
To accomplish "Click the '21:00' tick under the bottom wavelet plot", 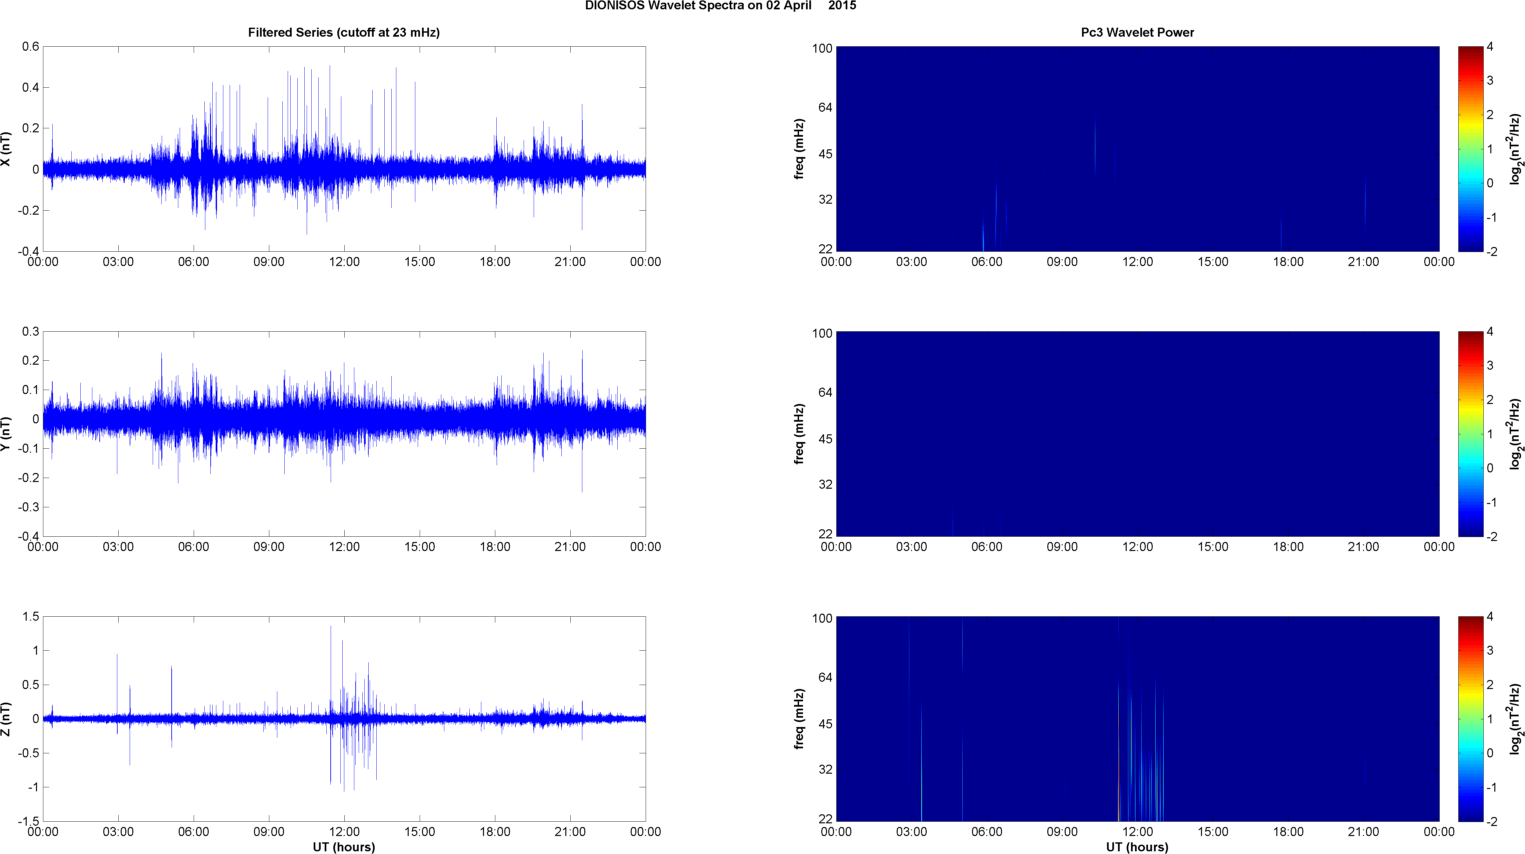I will (1363, 832).
